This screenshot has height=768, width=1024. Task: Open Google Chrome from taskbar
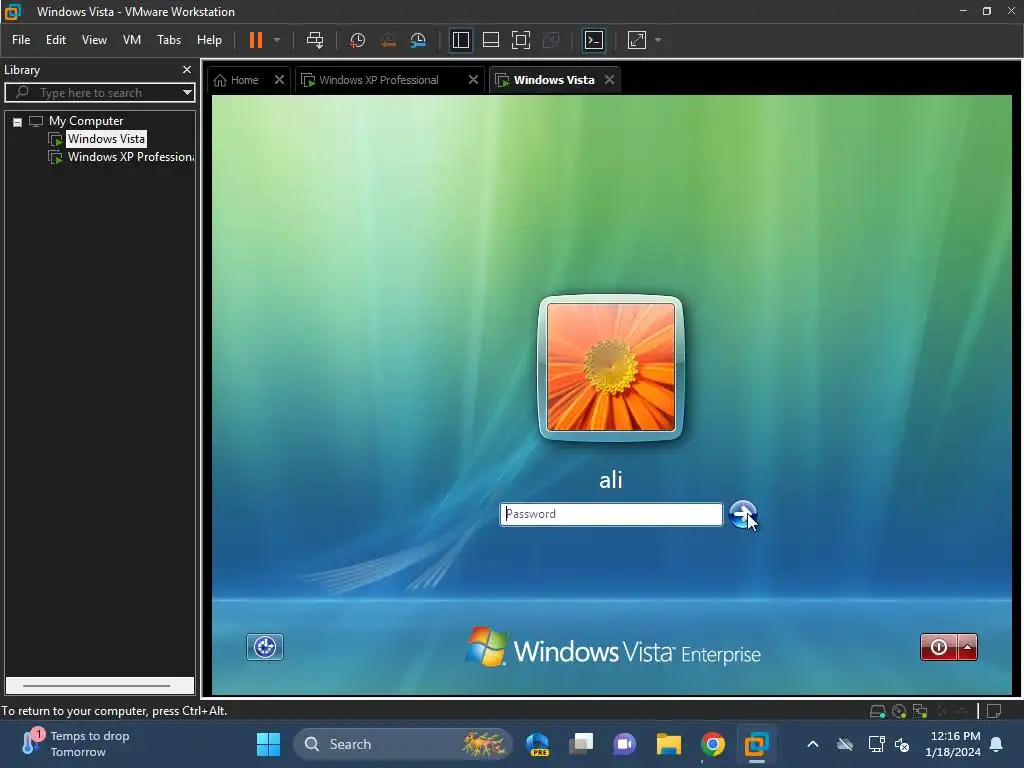(712, 744)
